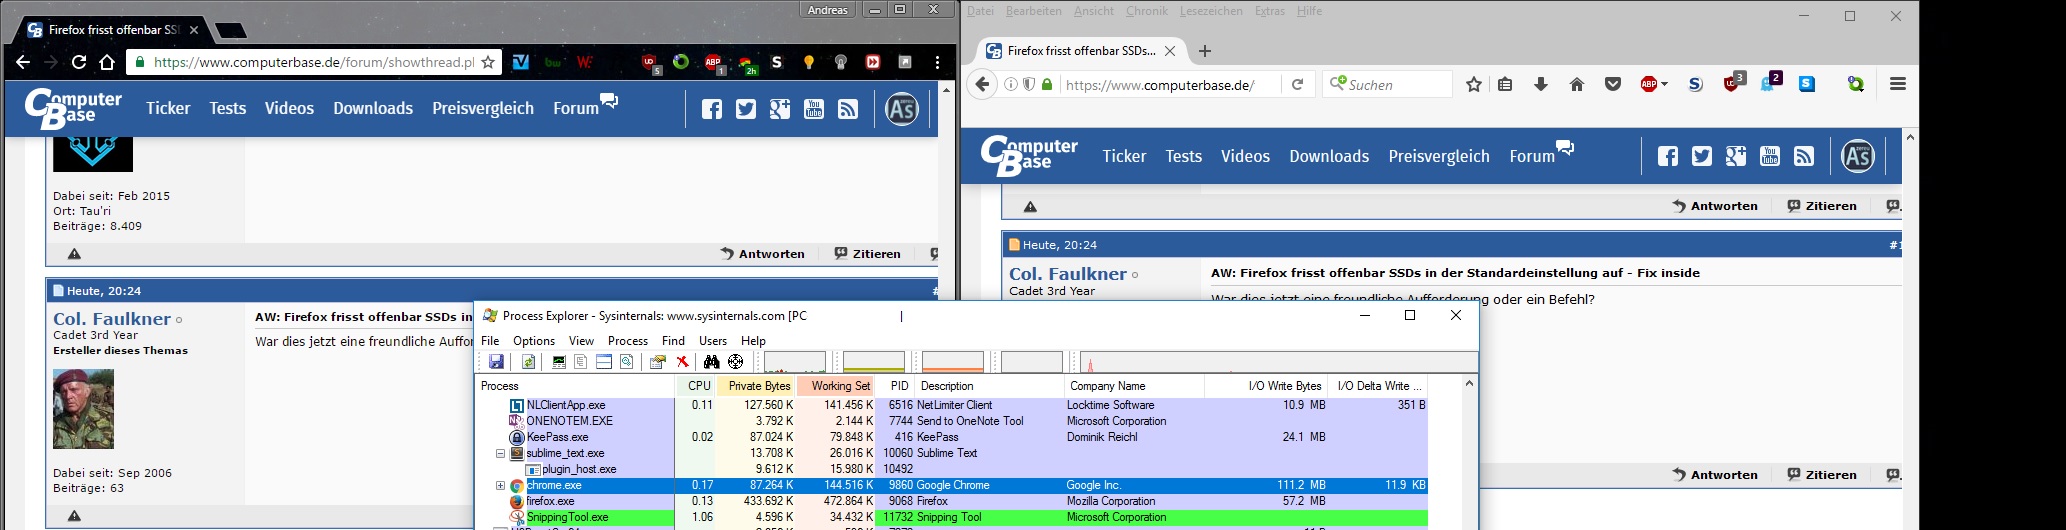Click Kill Process red X icon
Image resolution: width=2066 pixels, height=530 pixels.
(x=682, y=362)
